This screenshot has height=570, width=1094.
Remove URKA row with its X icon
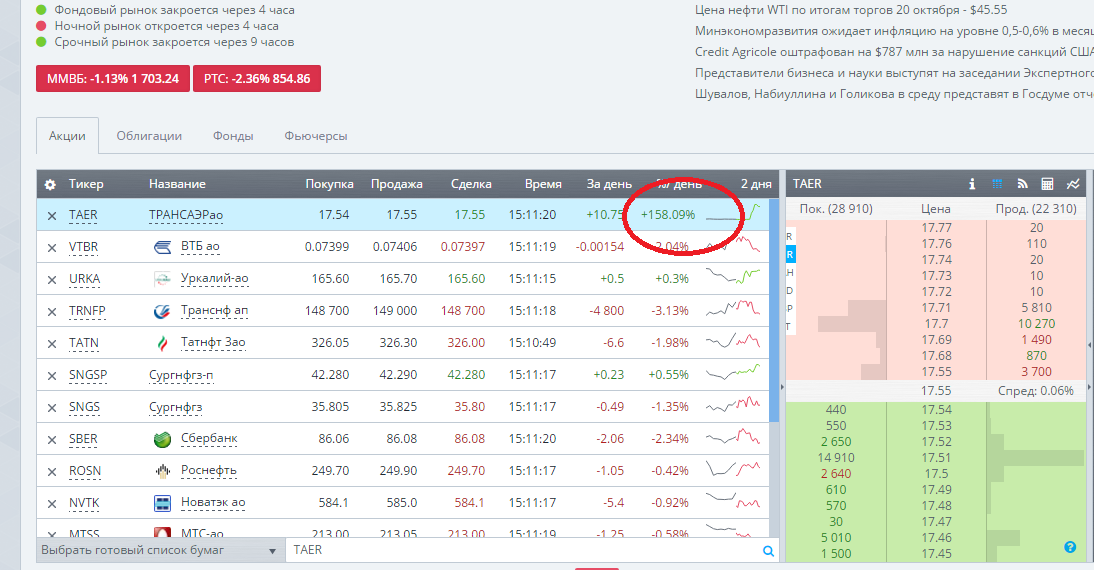pos(52,280)
